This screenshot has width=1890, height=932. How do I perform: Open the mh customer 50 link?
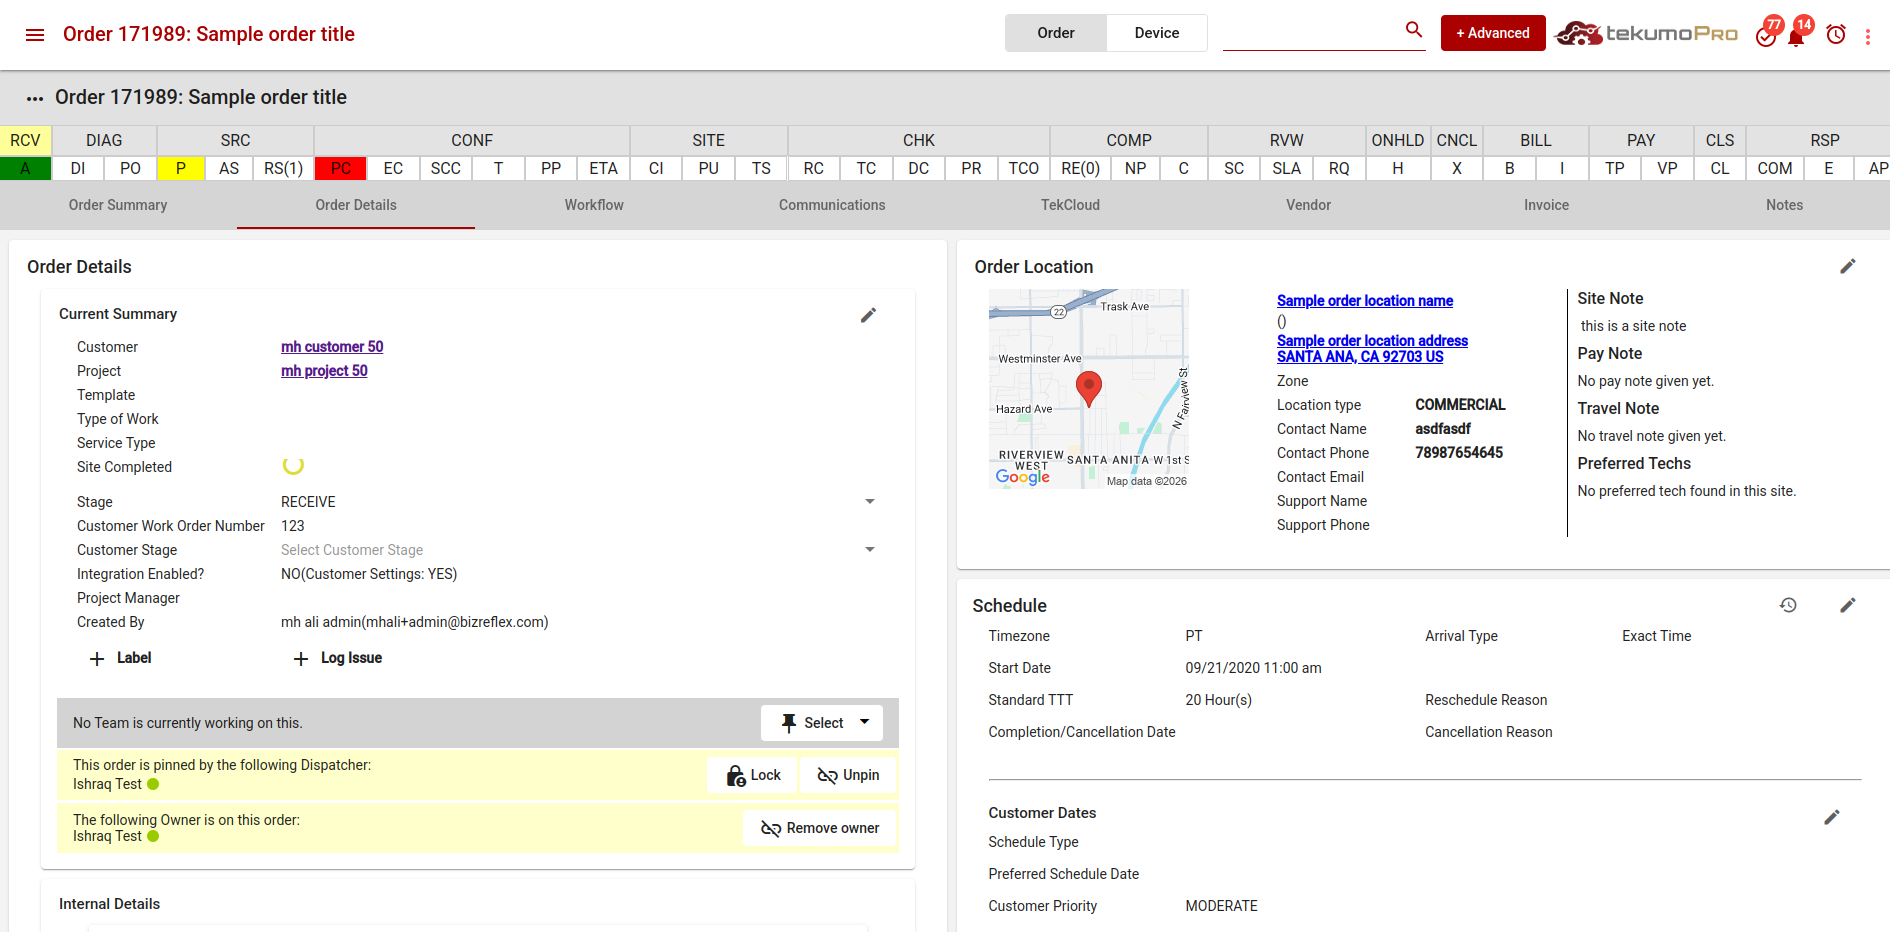(331, 347)
